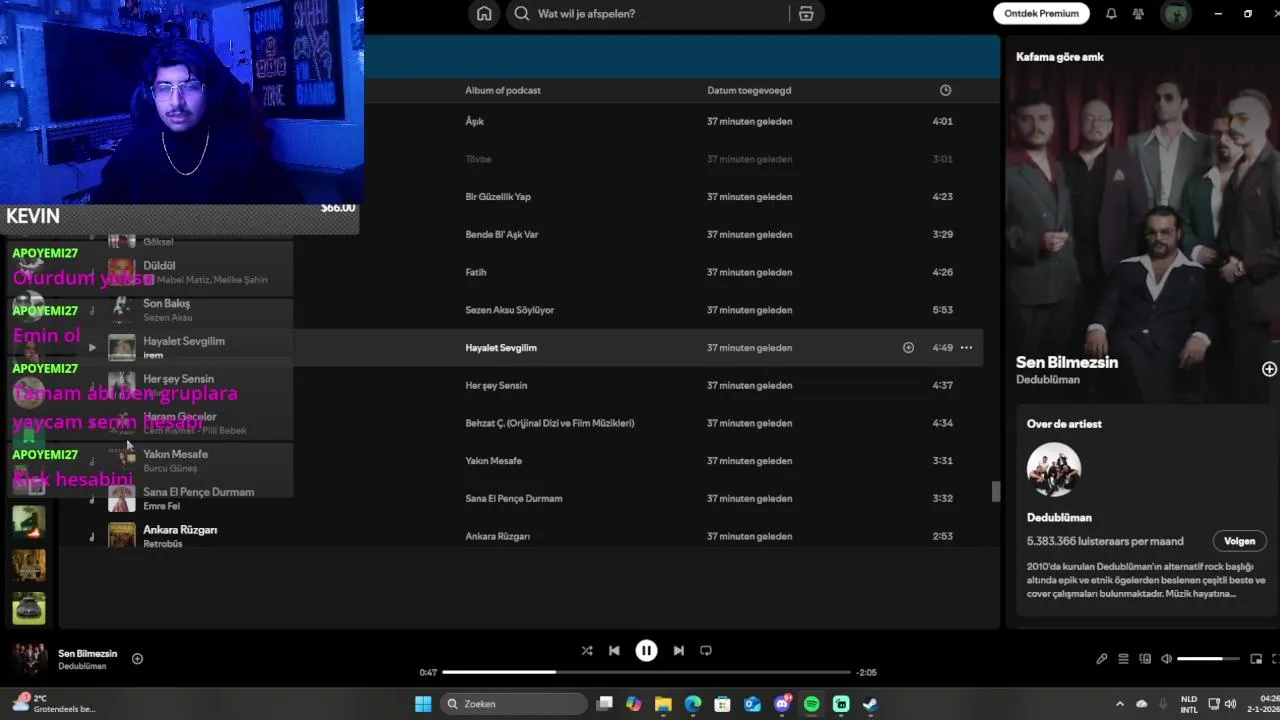This screenshot has height=720, width=1280.
Task: Skip to previous track
Action: [x=614, y=650]
